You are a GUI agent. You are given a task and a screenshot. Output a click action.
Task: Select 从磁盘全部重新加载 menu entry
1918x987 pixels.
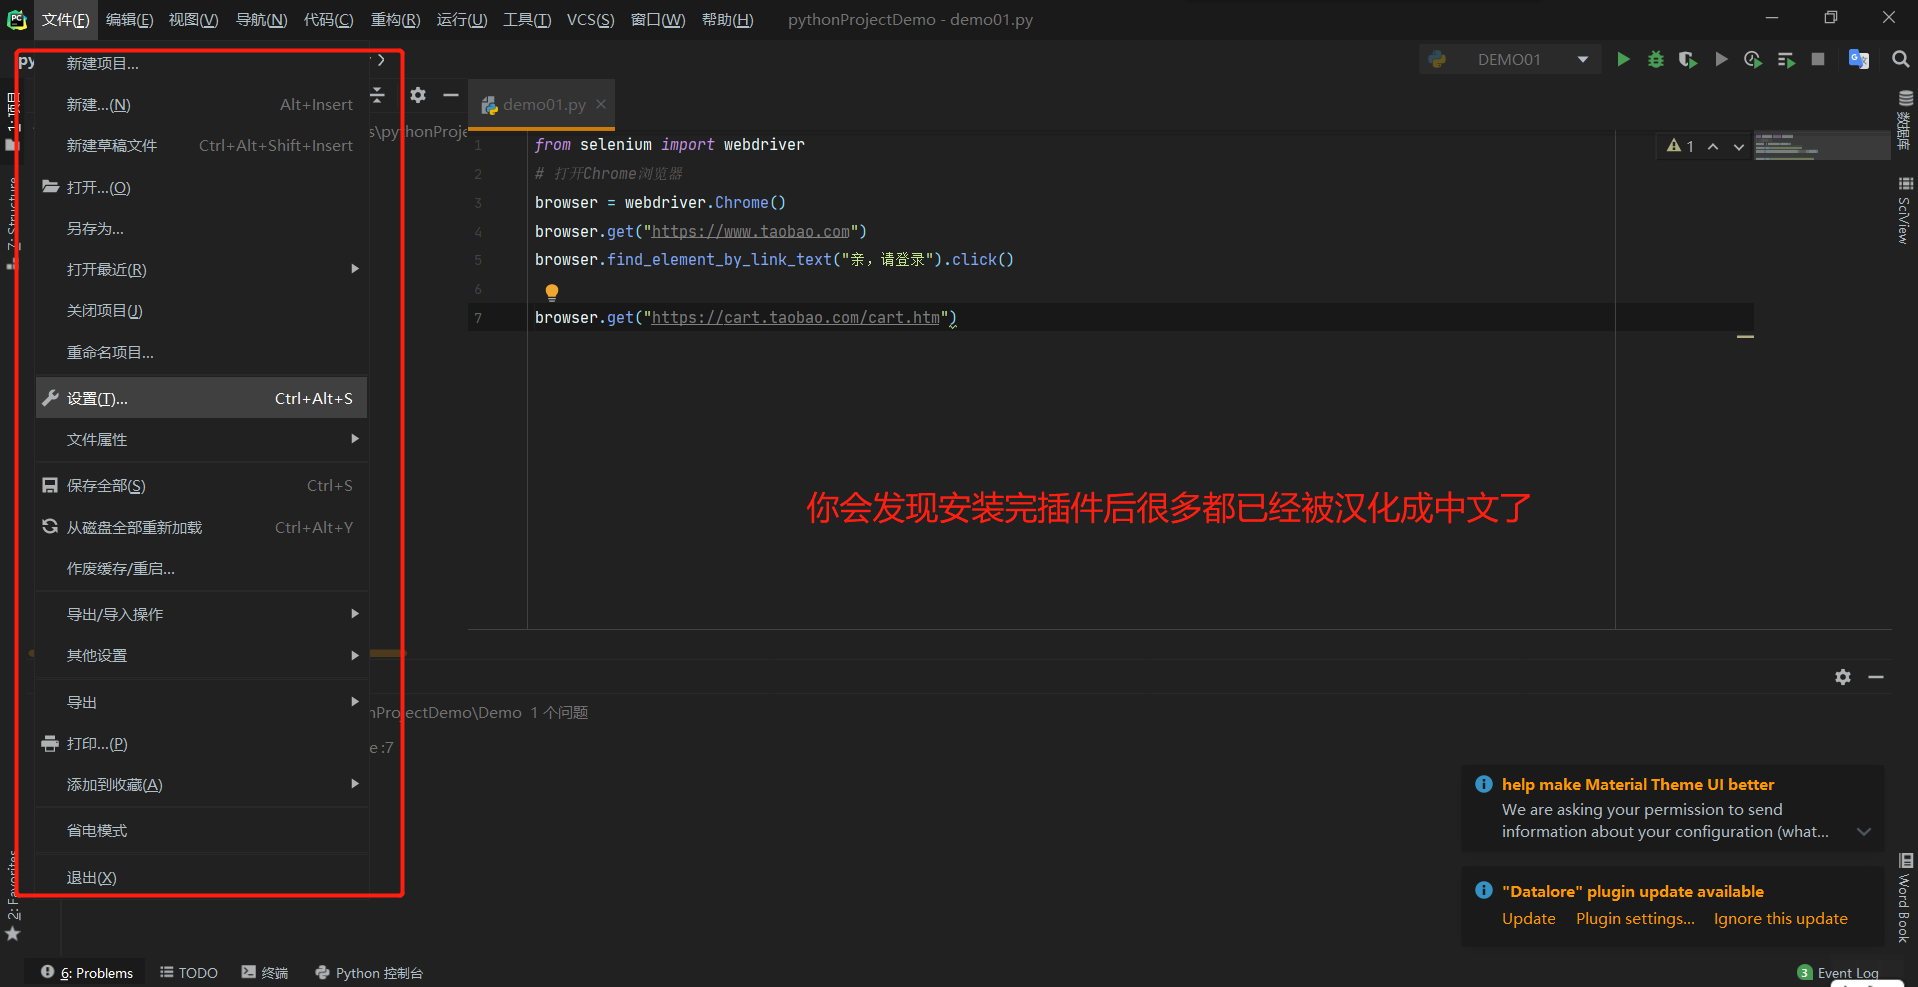tap(202, 527)
